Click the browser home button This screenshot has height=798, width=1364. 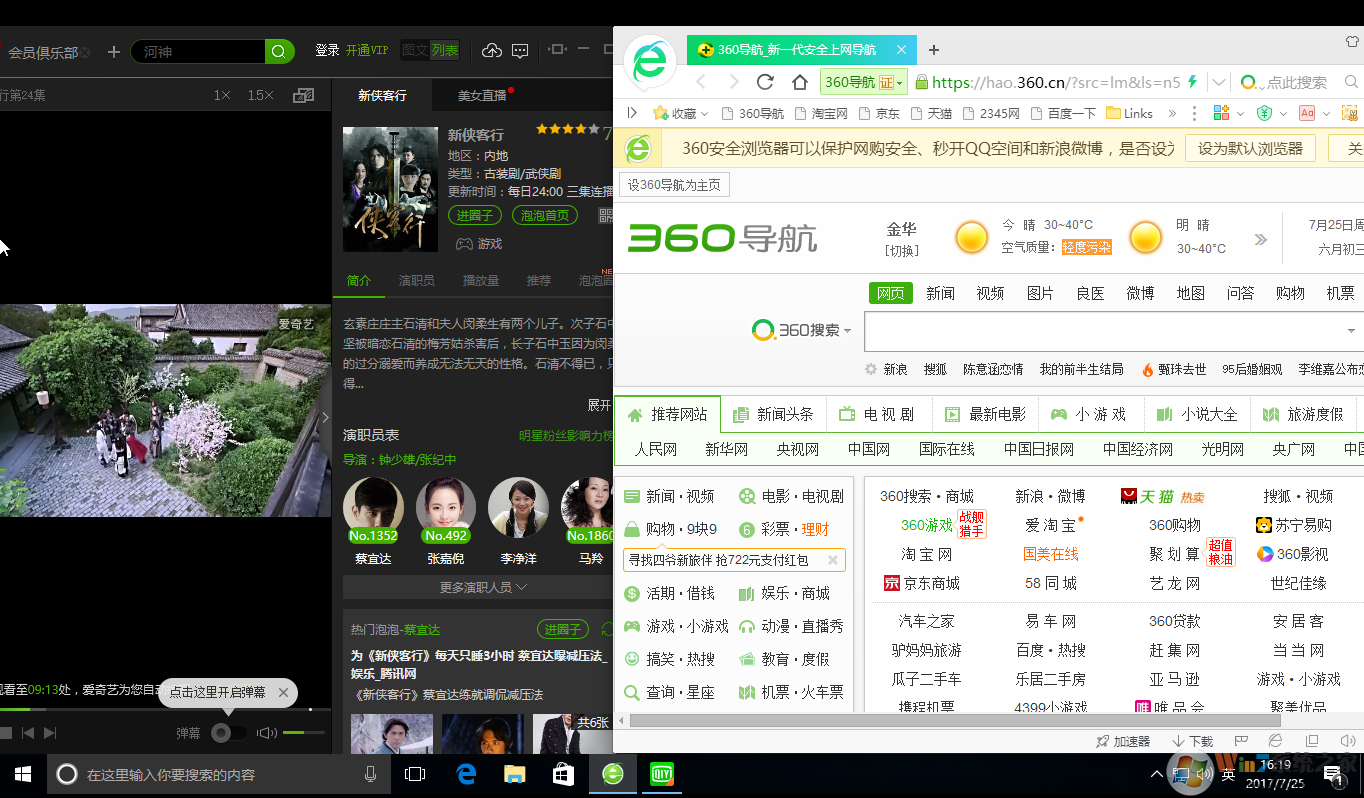coord(800,82)
